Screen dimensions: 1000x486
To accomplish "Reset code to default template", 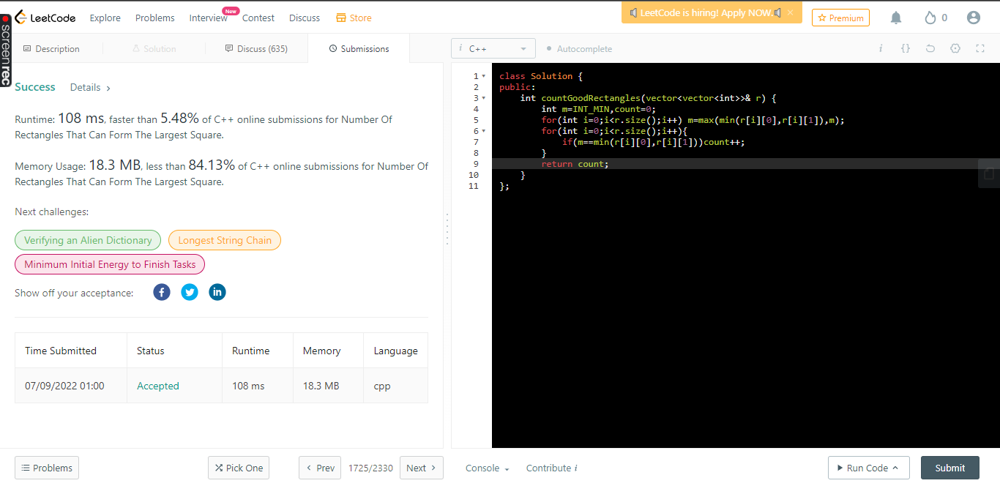I will (x=930, y=48).
